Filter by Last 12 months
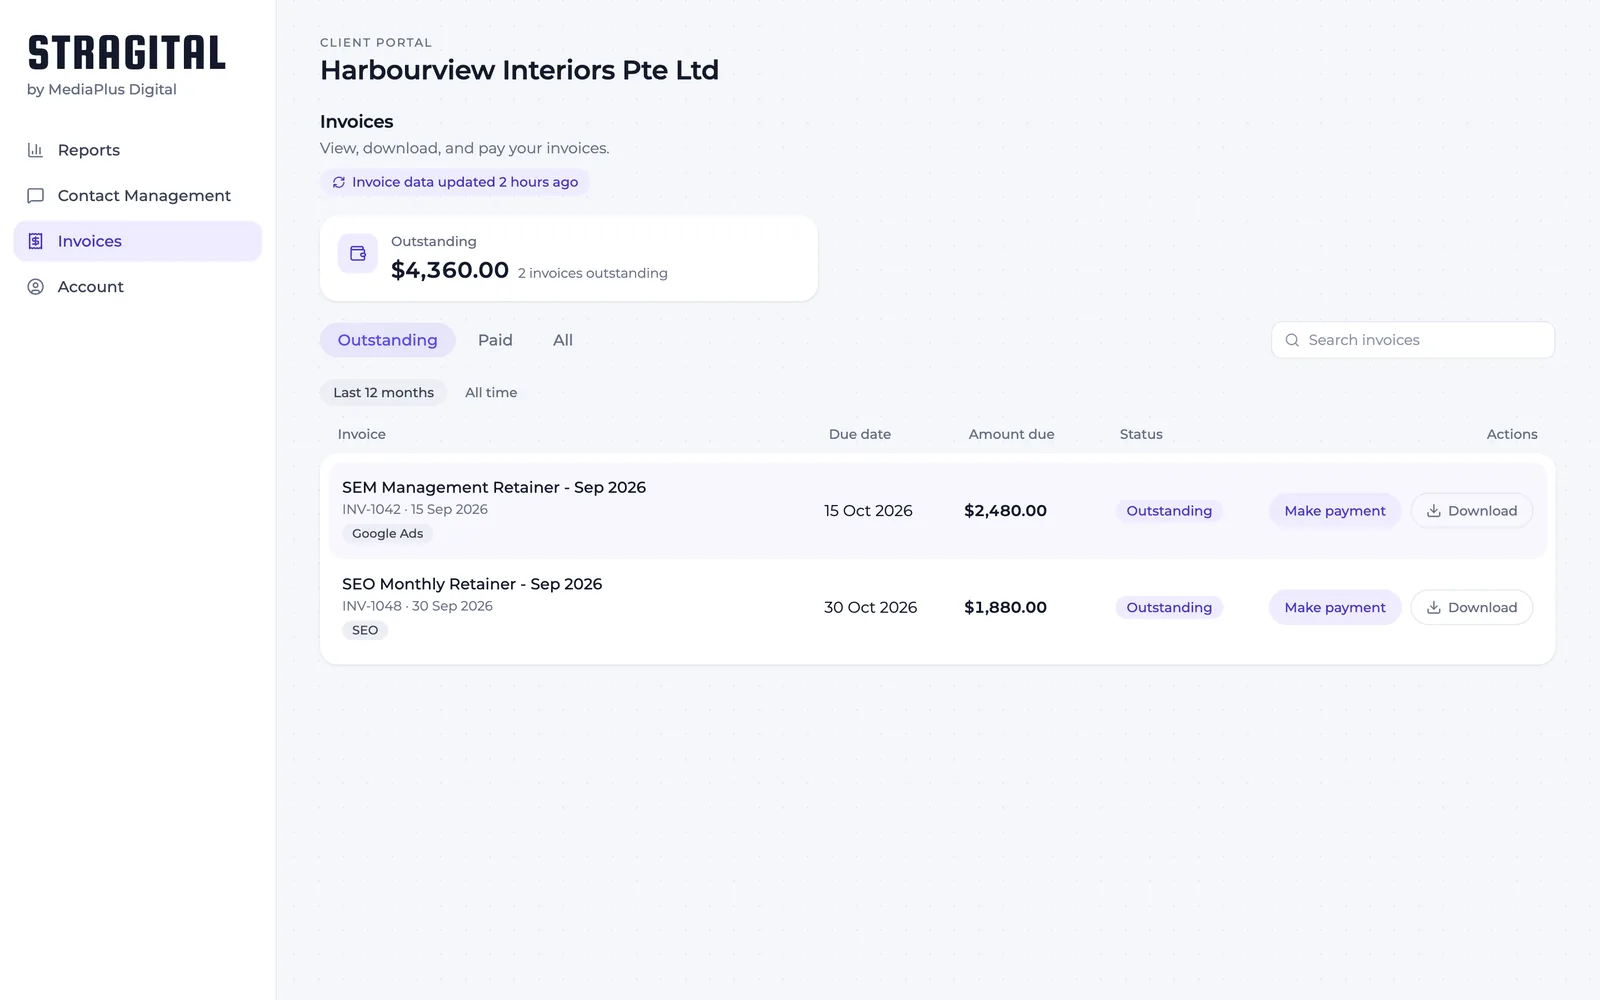 coord(383,393)
